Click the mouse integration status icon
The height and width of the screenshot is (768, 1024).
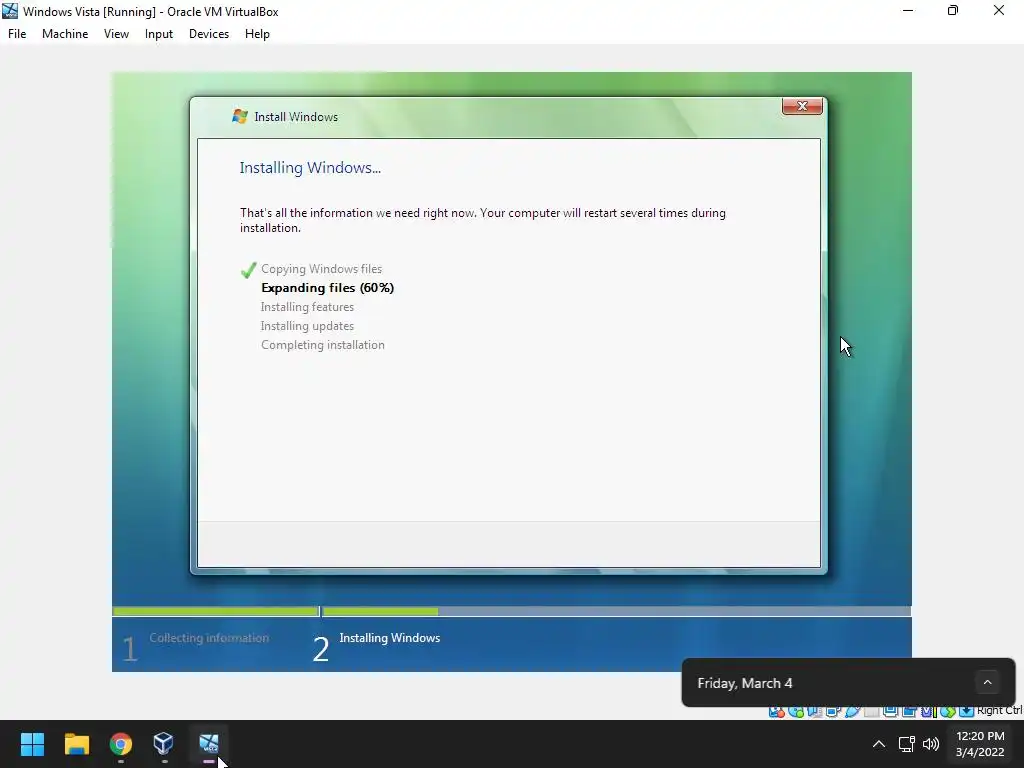(x=948, y=711)
